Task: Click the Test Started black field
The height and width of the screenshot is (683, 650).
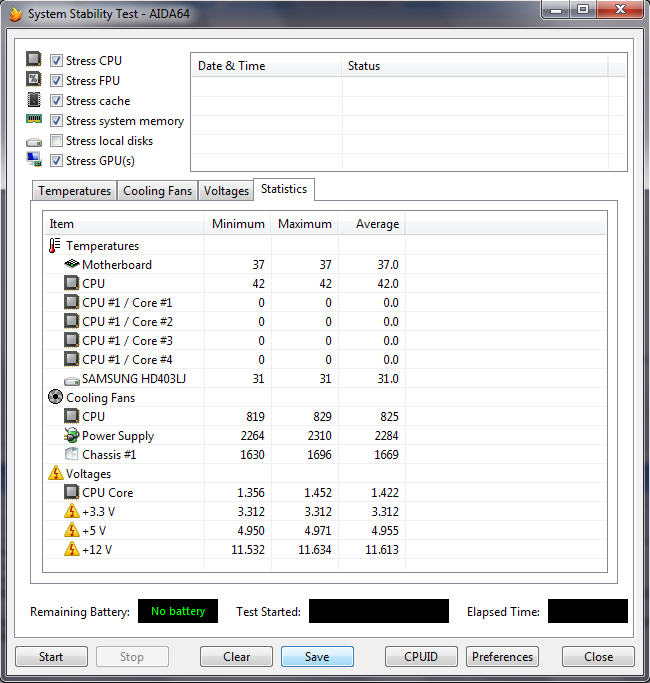Action: point(379,611)
